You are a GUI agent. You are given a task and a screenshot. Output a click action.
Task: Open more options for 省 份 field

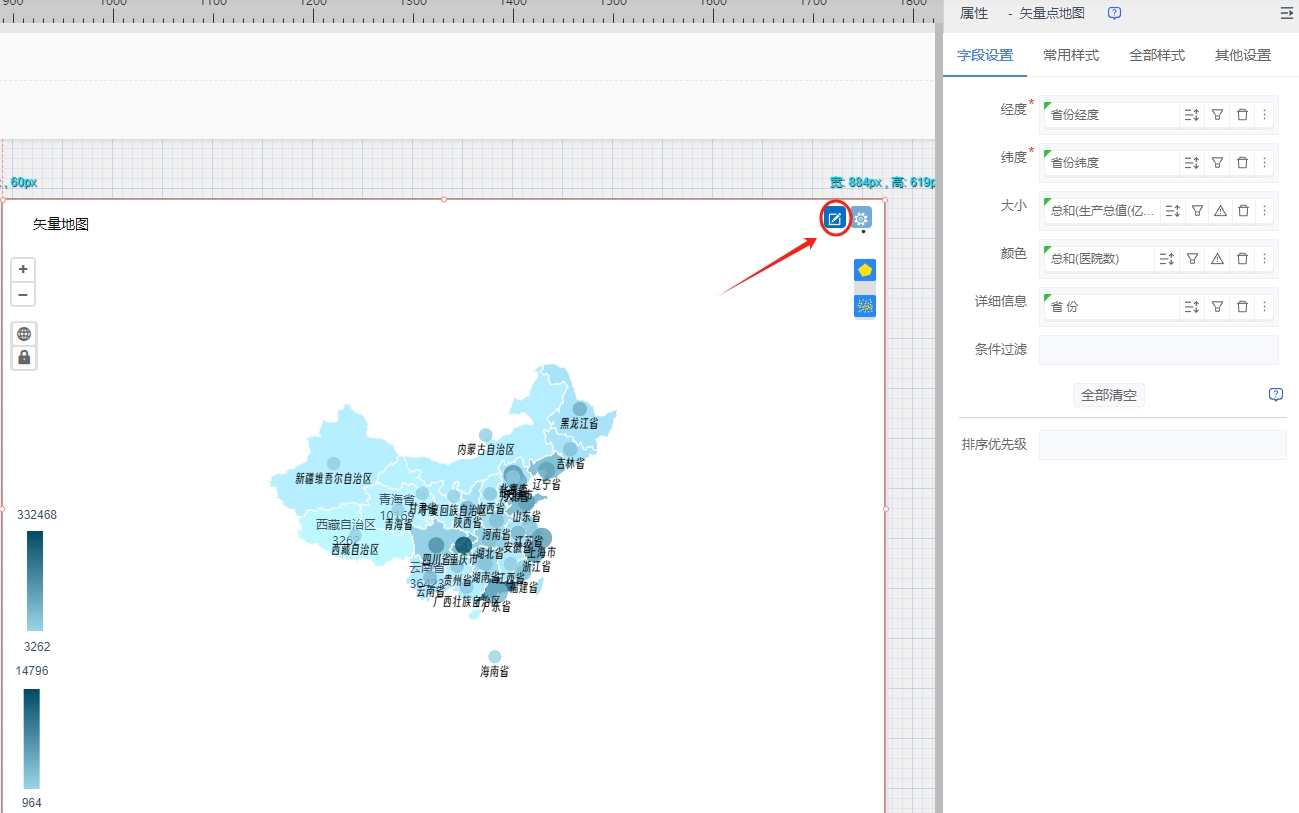[1264, 306]
